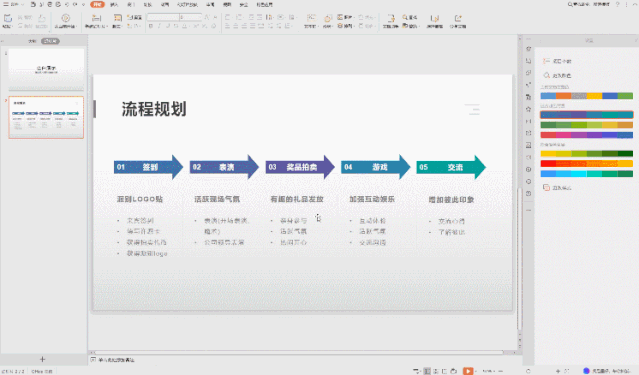The height and width of the screenshot is (375, 639).
Task: Start slideshow with orange play button in status bar
Action: [x=468, y=371]
